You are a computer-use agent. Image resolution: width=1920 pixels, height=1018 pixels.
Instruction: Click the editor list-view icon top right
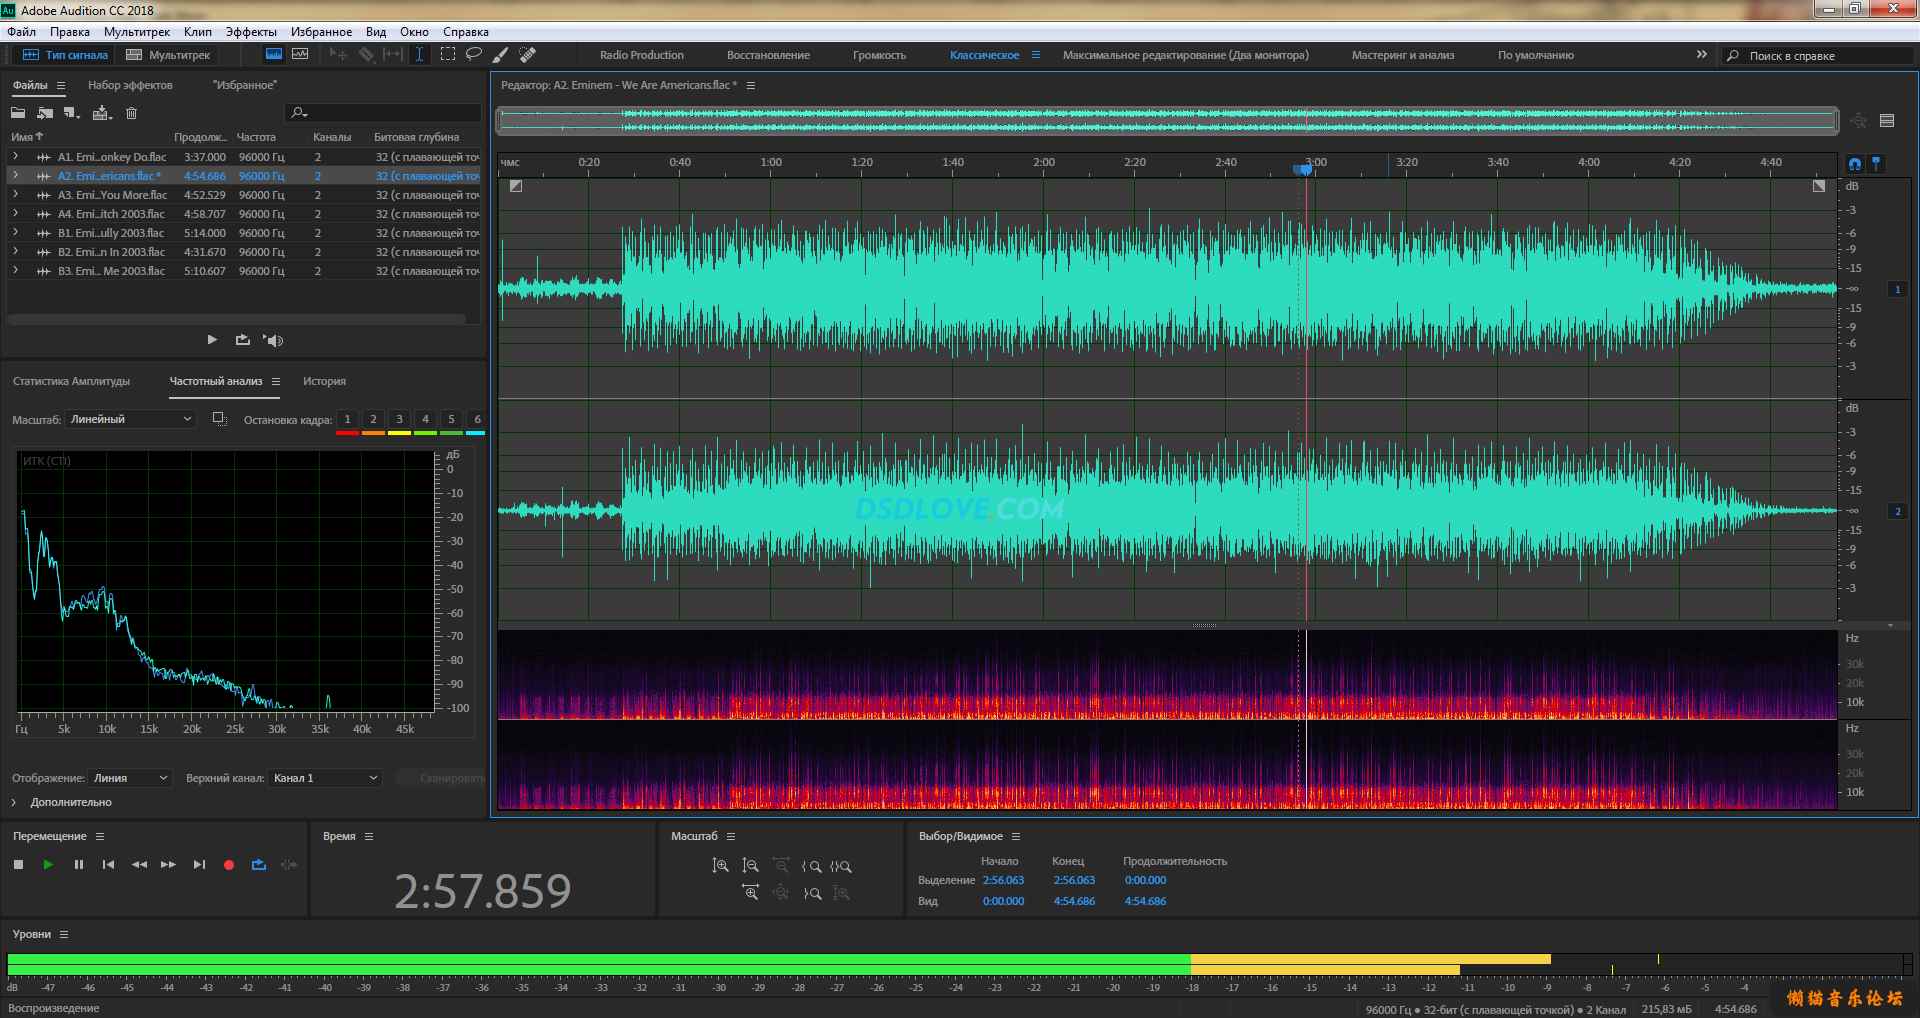click(x=1887, y=121)
